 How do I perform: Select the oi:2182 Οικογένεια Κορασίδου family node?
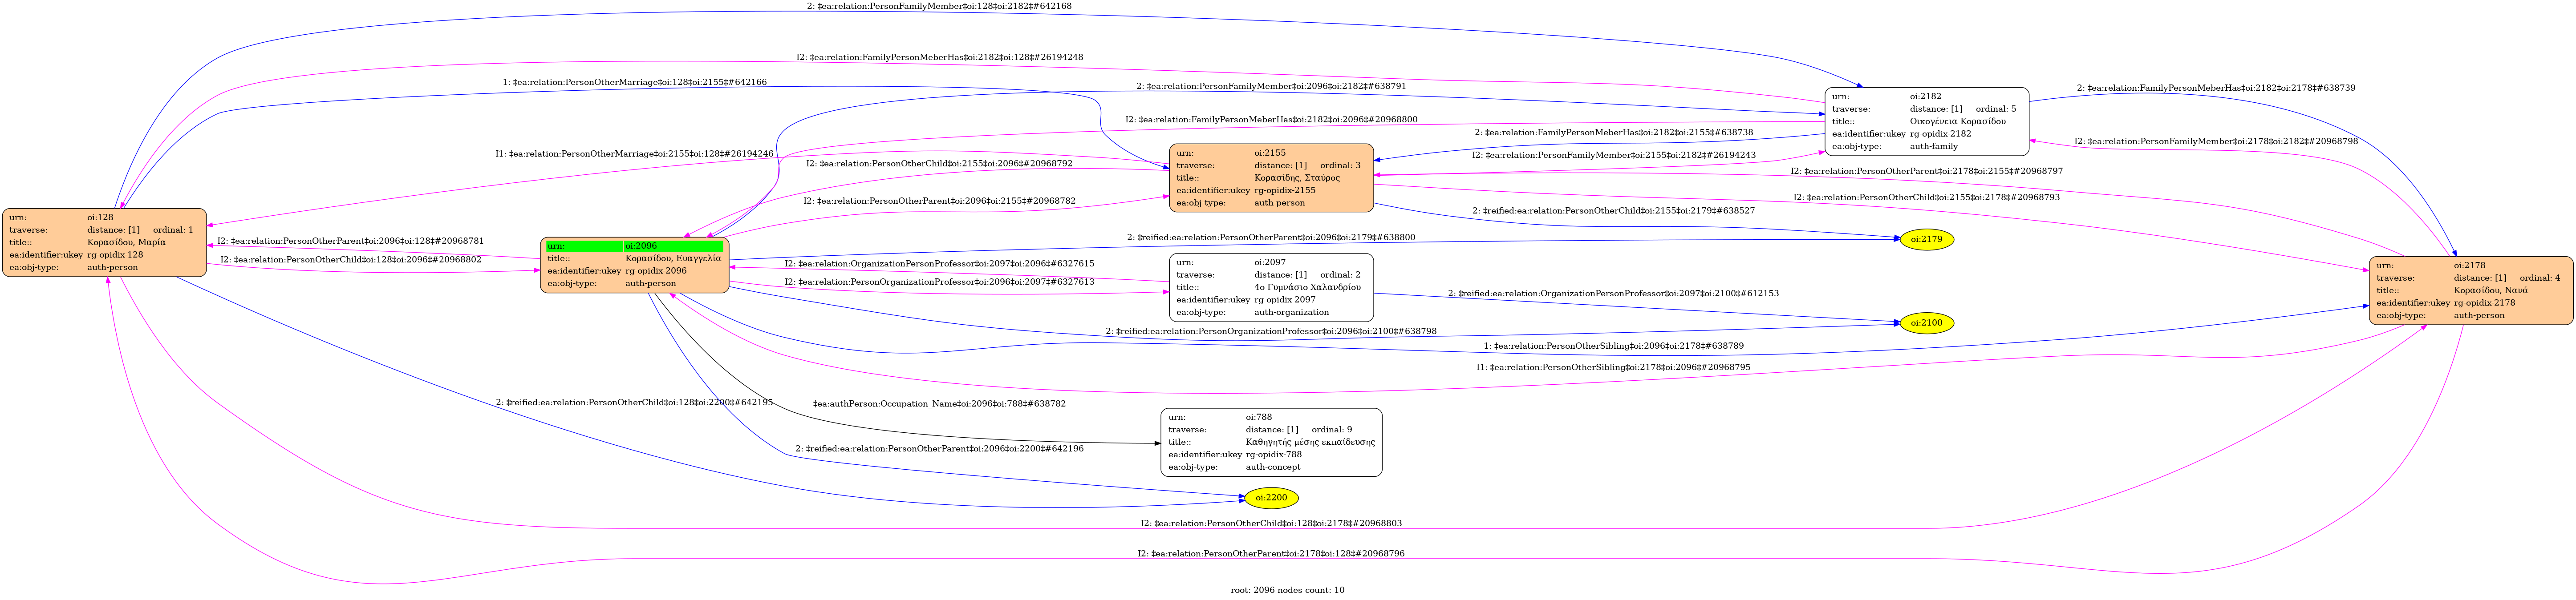click(1926, 122)
